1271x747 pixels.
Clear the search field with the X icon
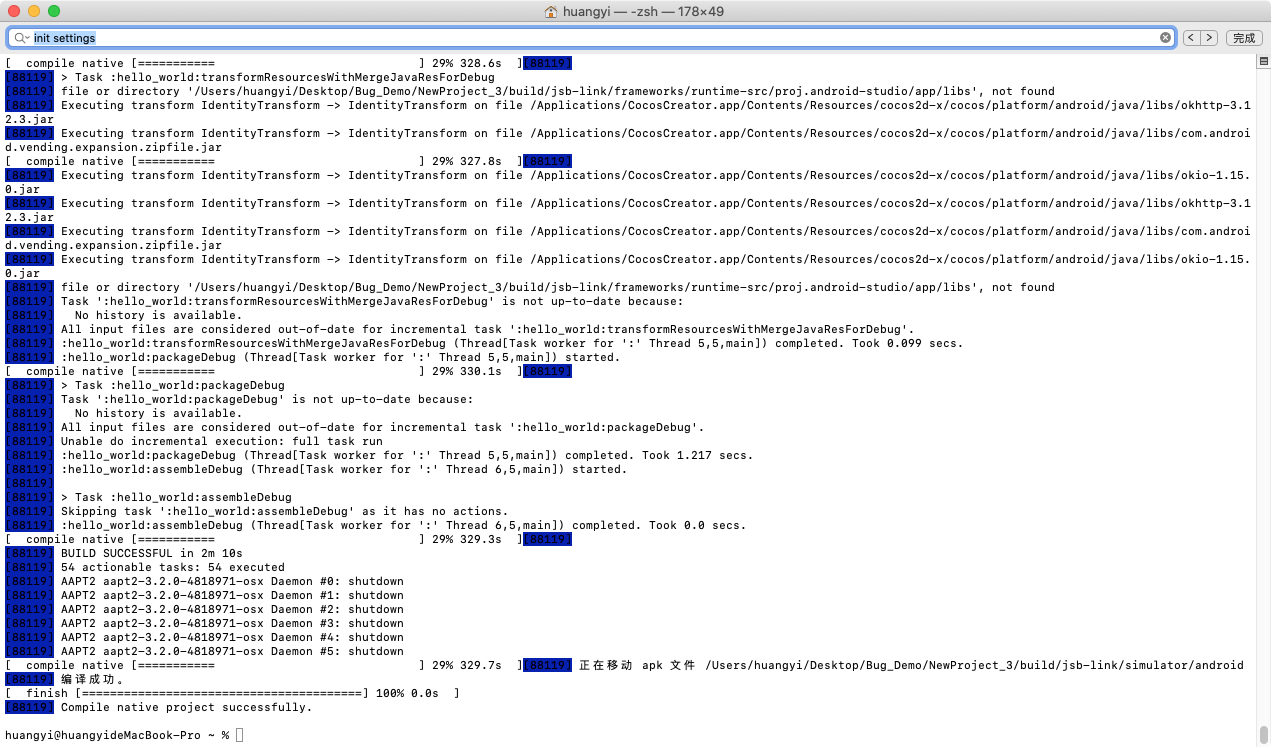[1165, 38]
